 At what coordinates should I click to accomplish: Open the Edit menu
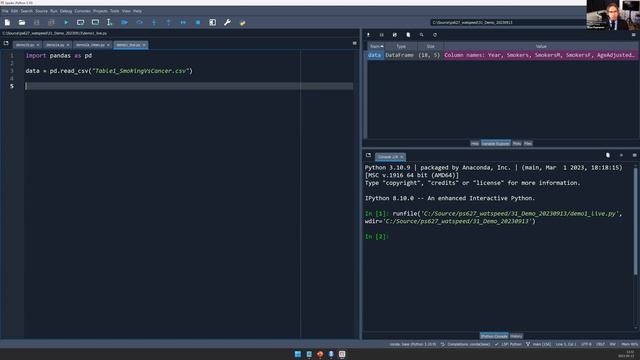point(14,11)
